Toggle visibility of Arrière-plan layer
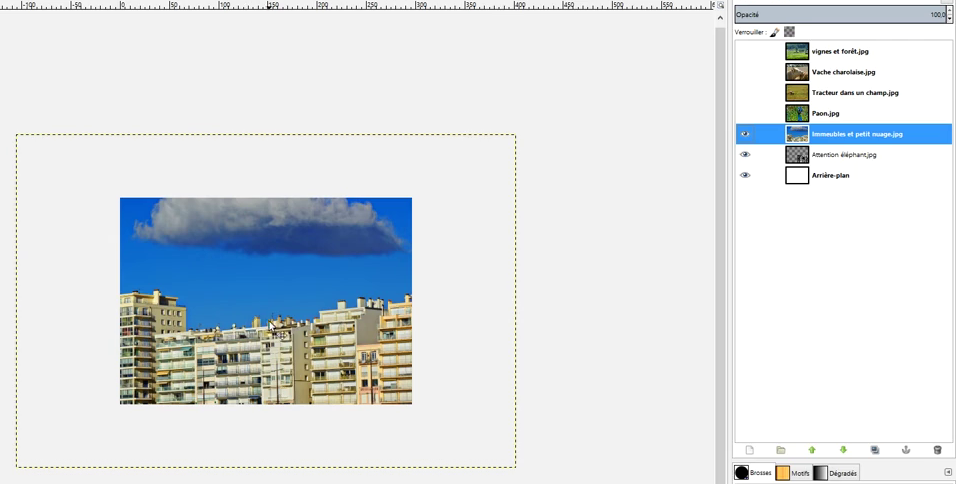Screen dimensions: 956x484 click(x=745, y=175)
